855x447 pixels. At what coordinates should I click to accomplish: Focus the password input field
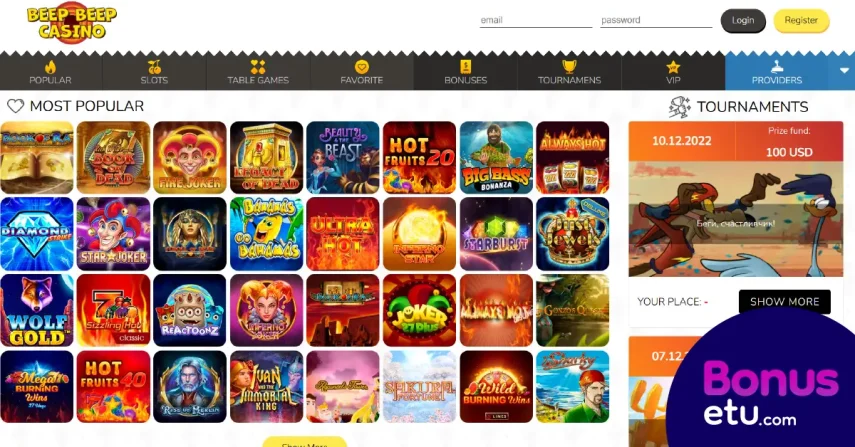coord(656,20)
